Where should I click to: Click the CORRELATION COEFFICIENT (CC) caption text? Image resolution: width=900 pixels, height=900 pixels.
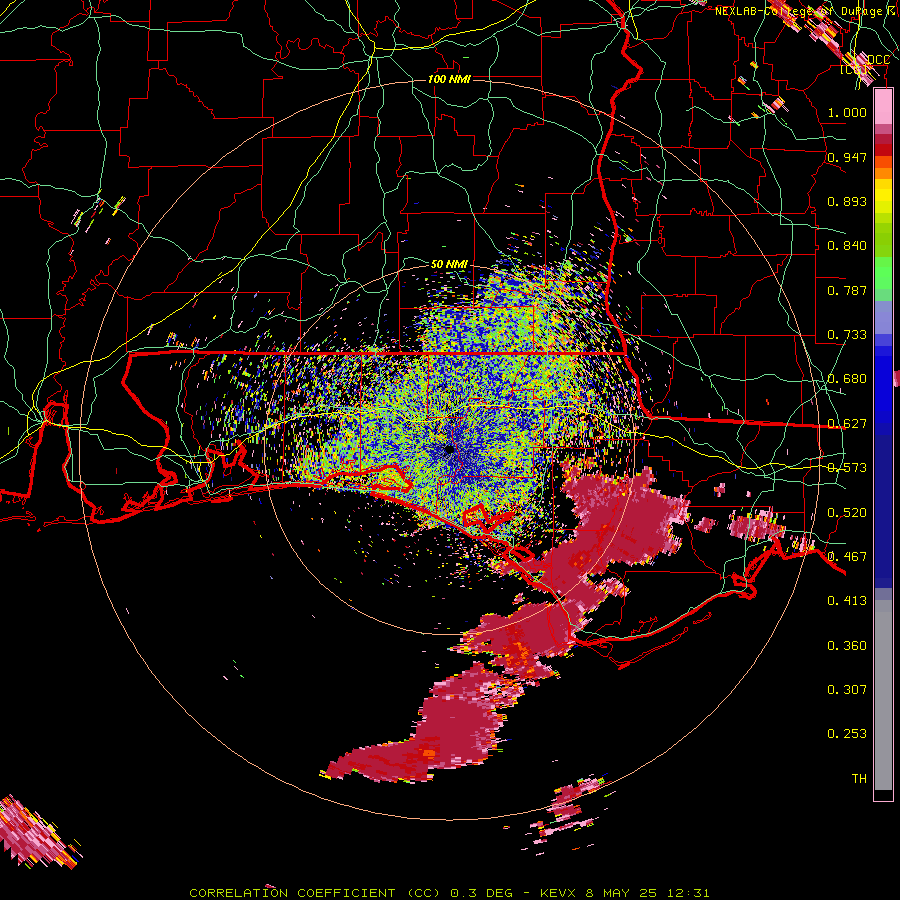point(315,893)
